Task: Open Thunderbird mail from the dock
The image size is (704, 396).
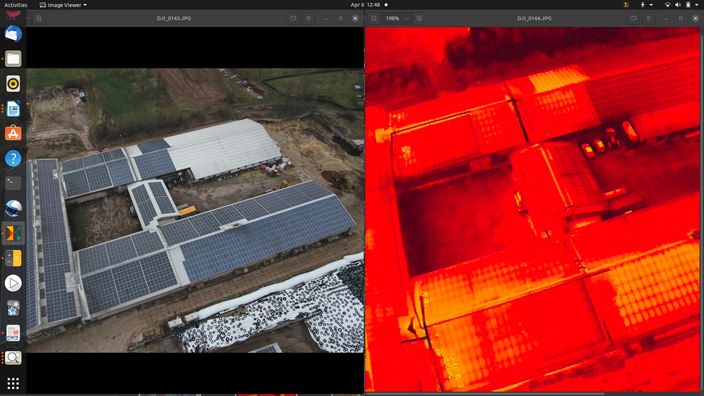Action: (x=13, y=34)
